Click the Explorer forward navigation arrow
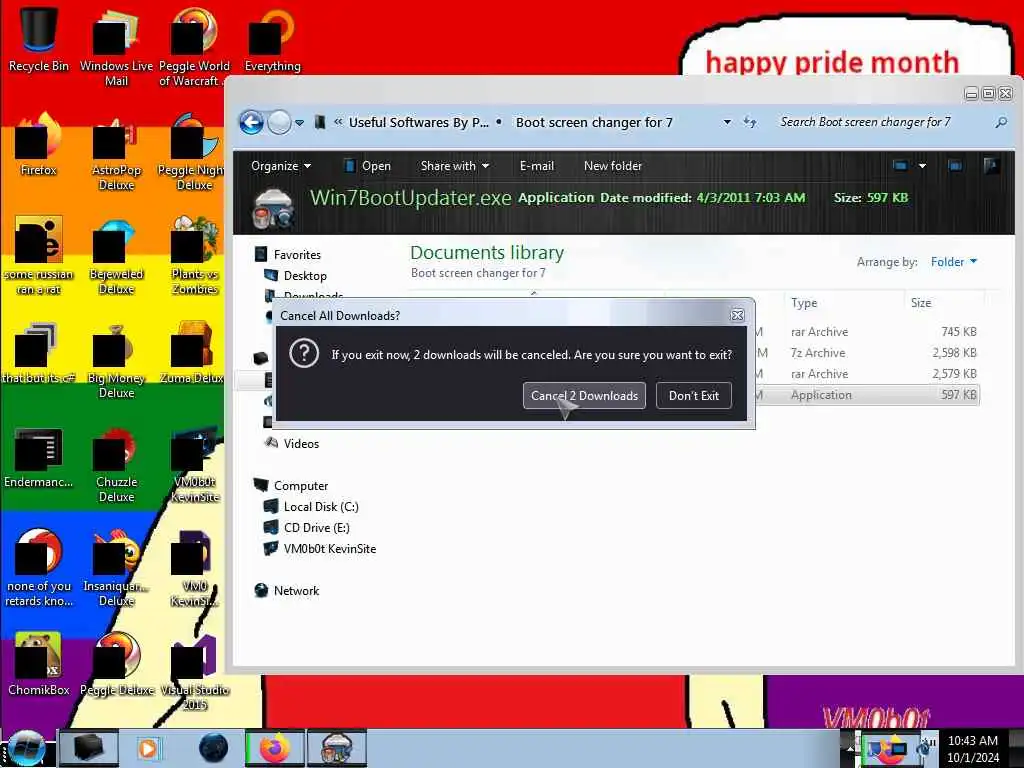The width and height of the screenshot is (1024, 768). (280, 122)
